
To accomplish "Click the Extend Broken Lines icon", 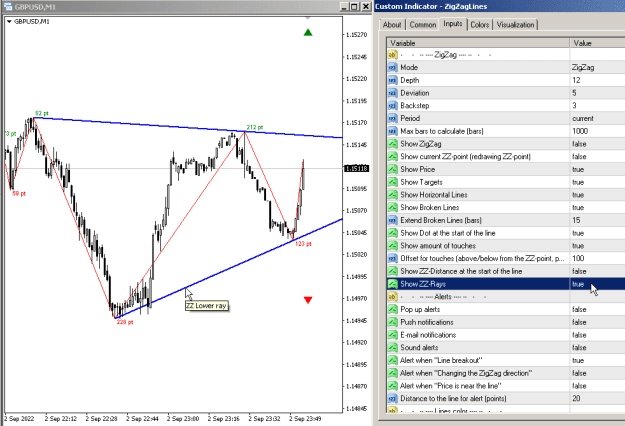I will [393, 220].
